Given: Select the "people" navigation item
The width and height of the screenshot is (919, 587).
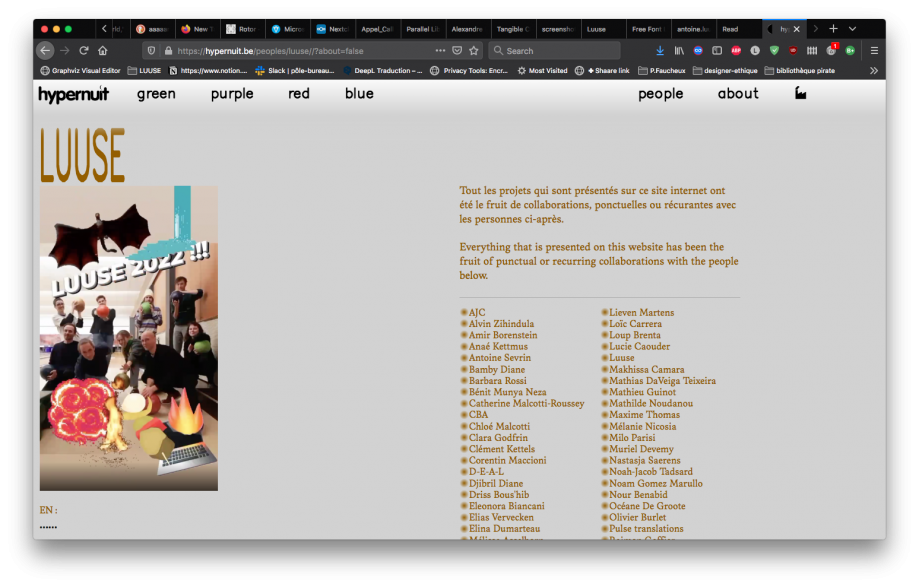Looking at the screenshot, I should [x=660, y=94].
